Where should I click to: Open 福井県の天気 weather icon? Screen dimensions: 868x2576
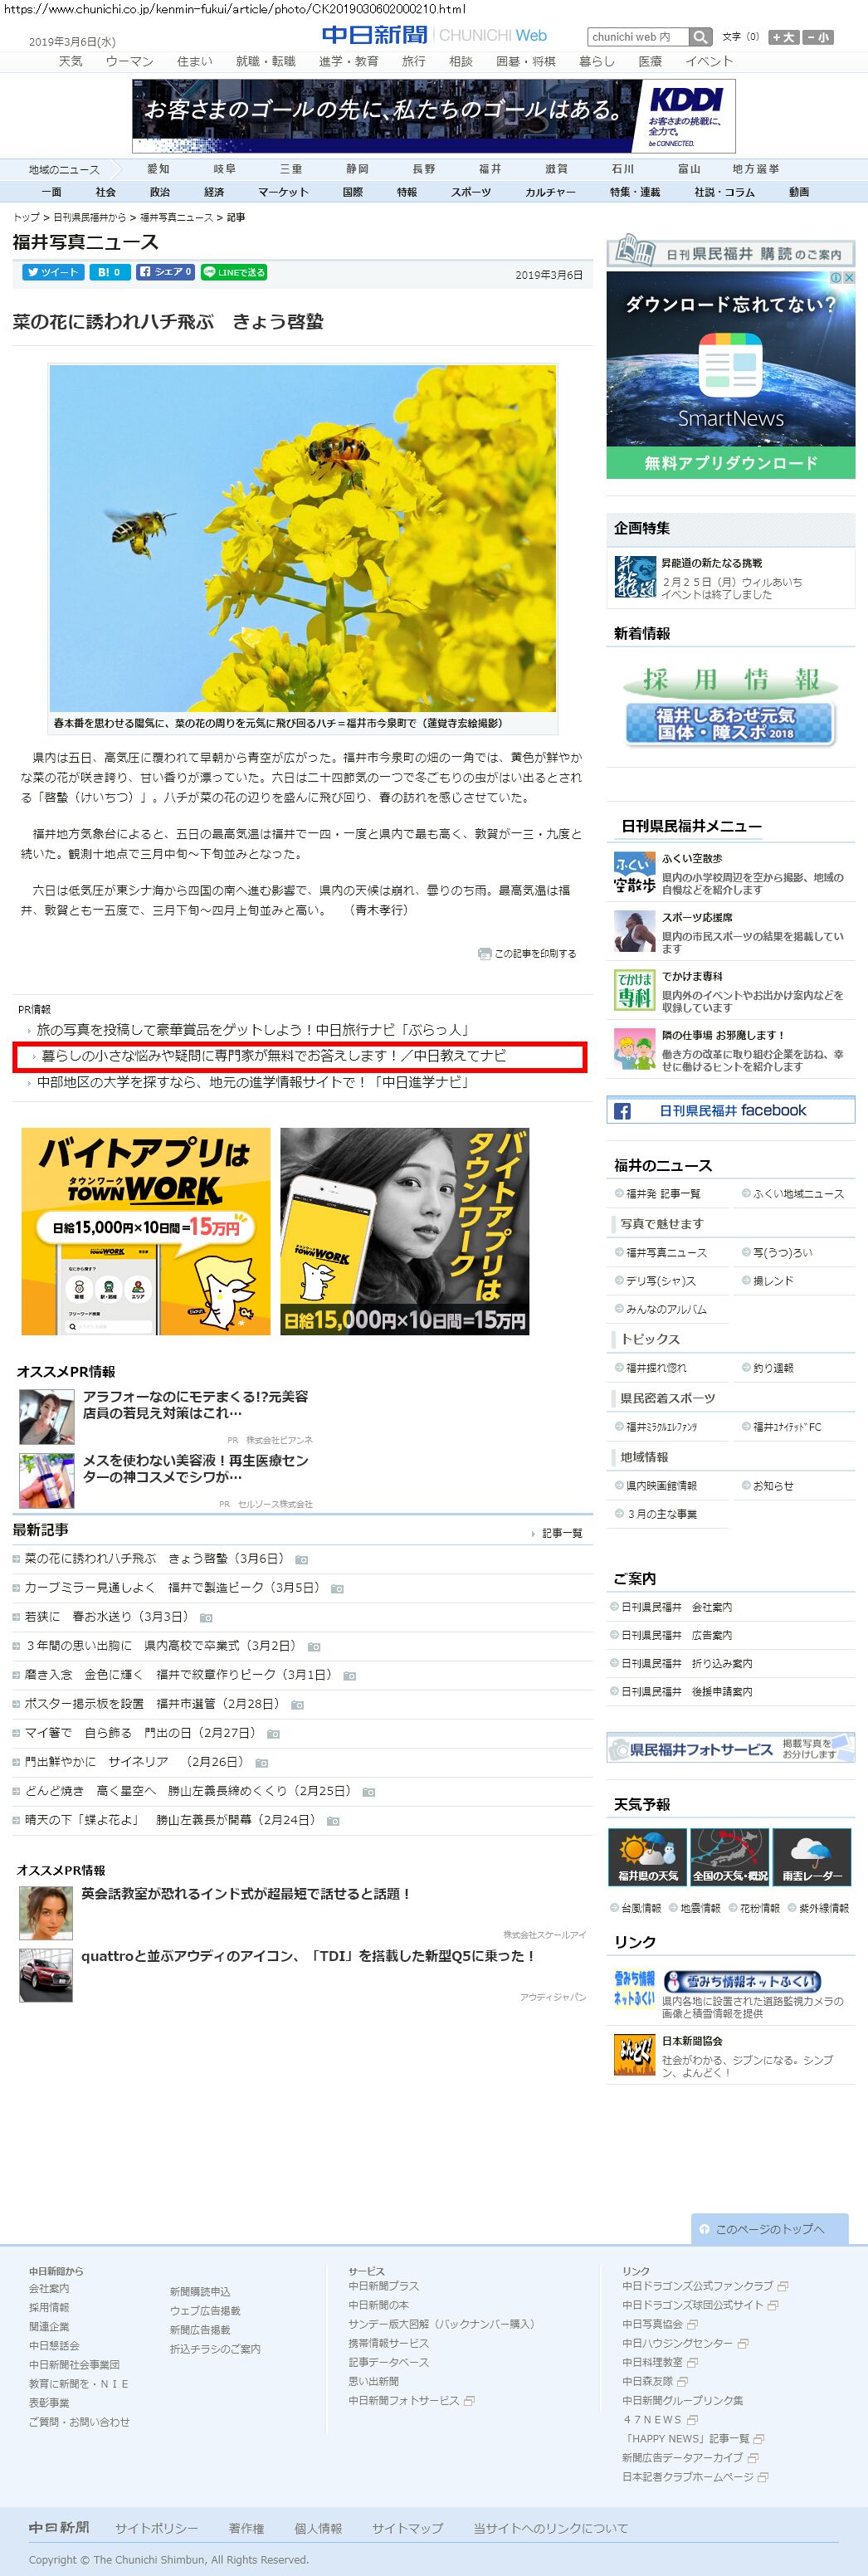pos(647,1858)
